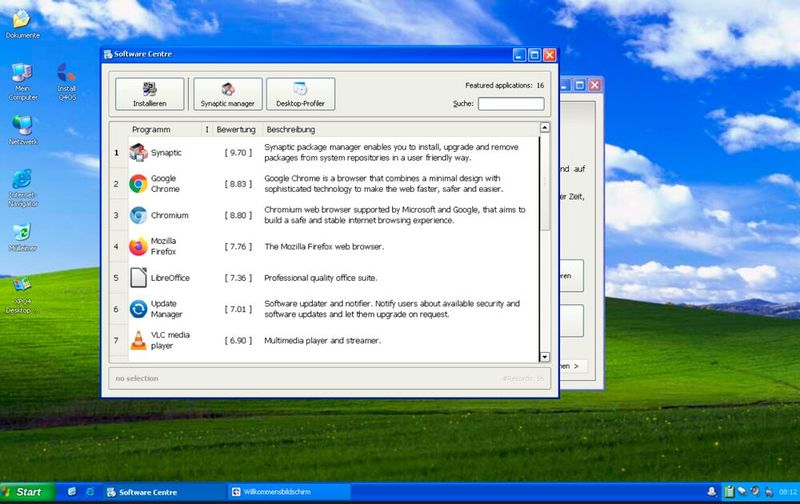Click the Installieren toolbar button
Viewport: 800px width, 504px height.
(x=149, y=94)
